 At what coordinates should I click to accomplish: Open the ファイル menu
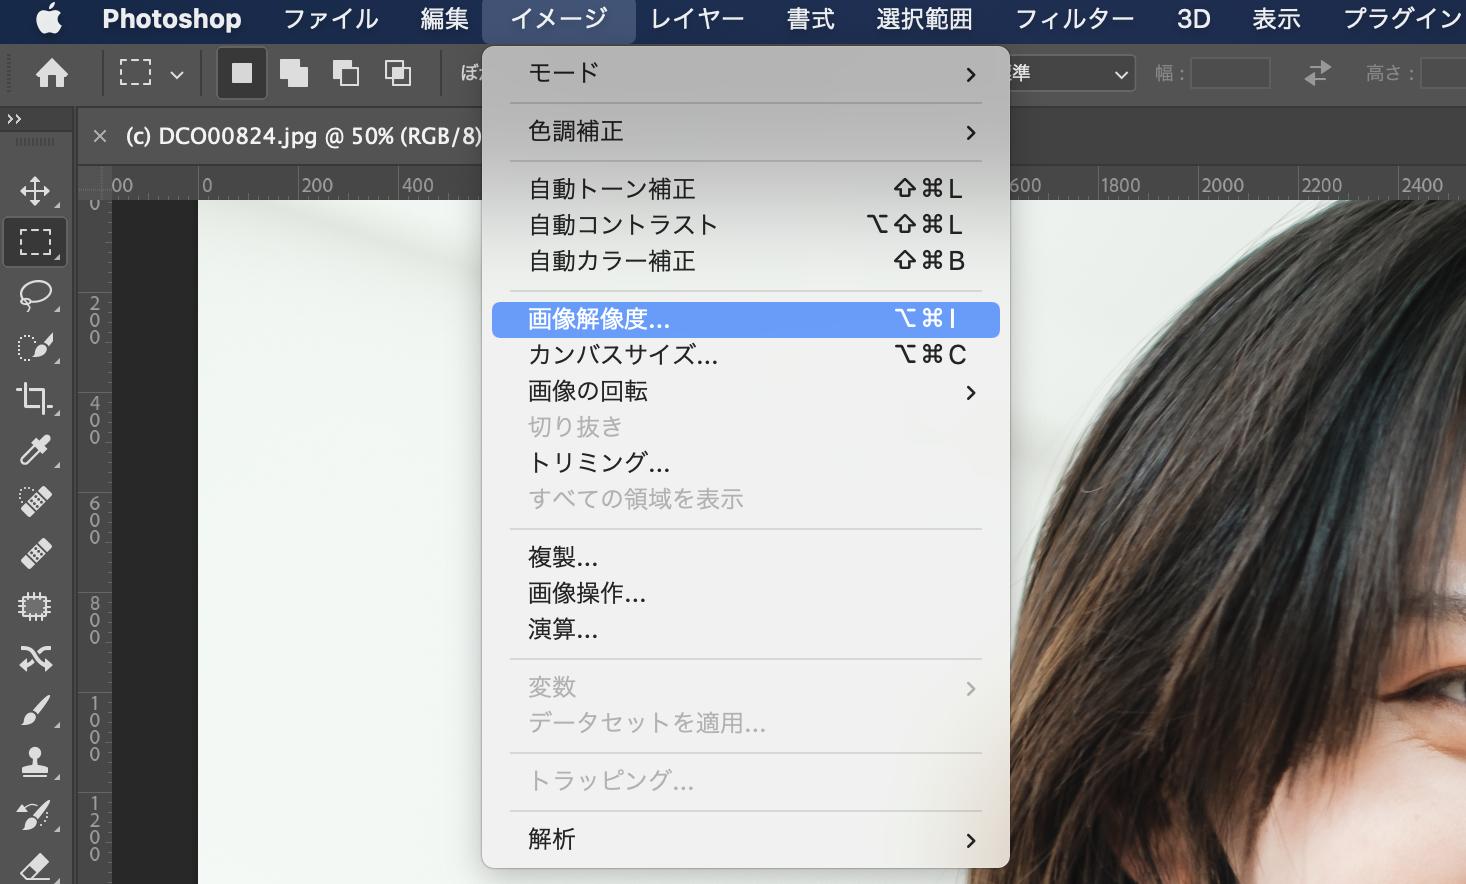coord(331,19)
